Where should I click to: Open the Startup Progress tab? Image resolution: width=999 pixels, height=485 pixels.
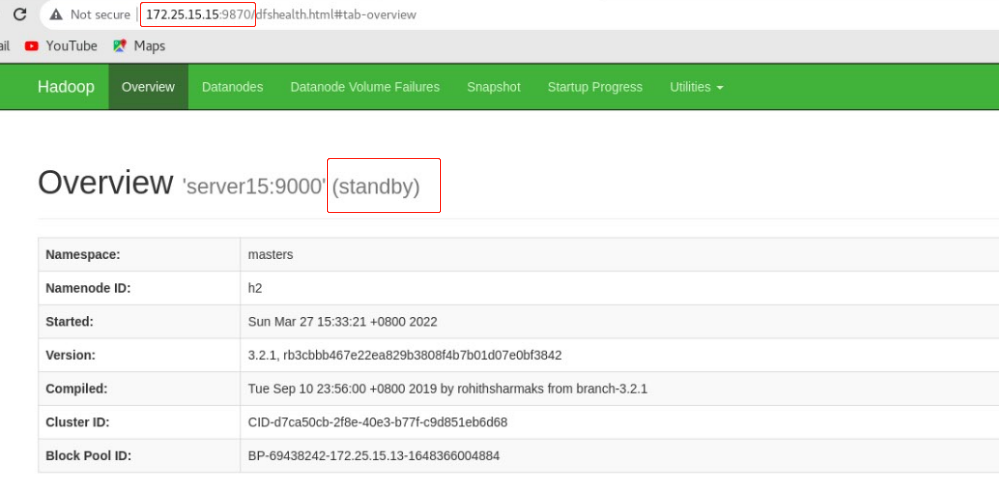click(595, 87)
